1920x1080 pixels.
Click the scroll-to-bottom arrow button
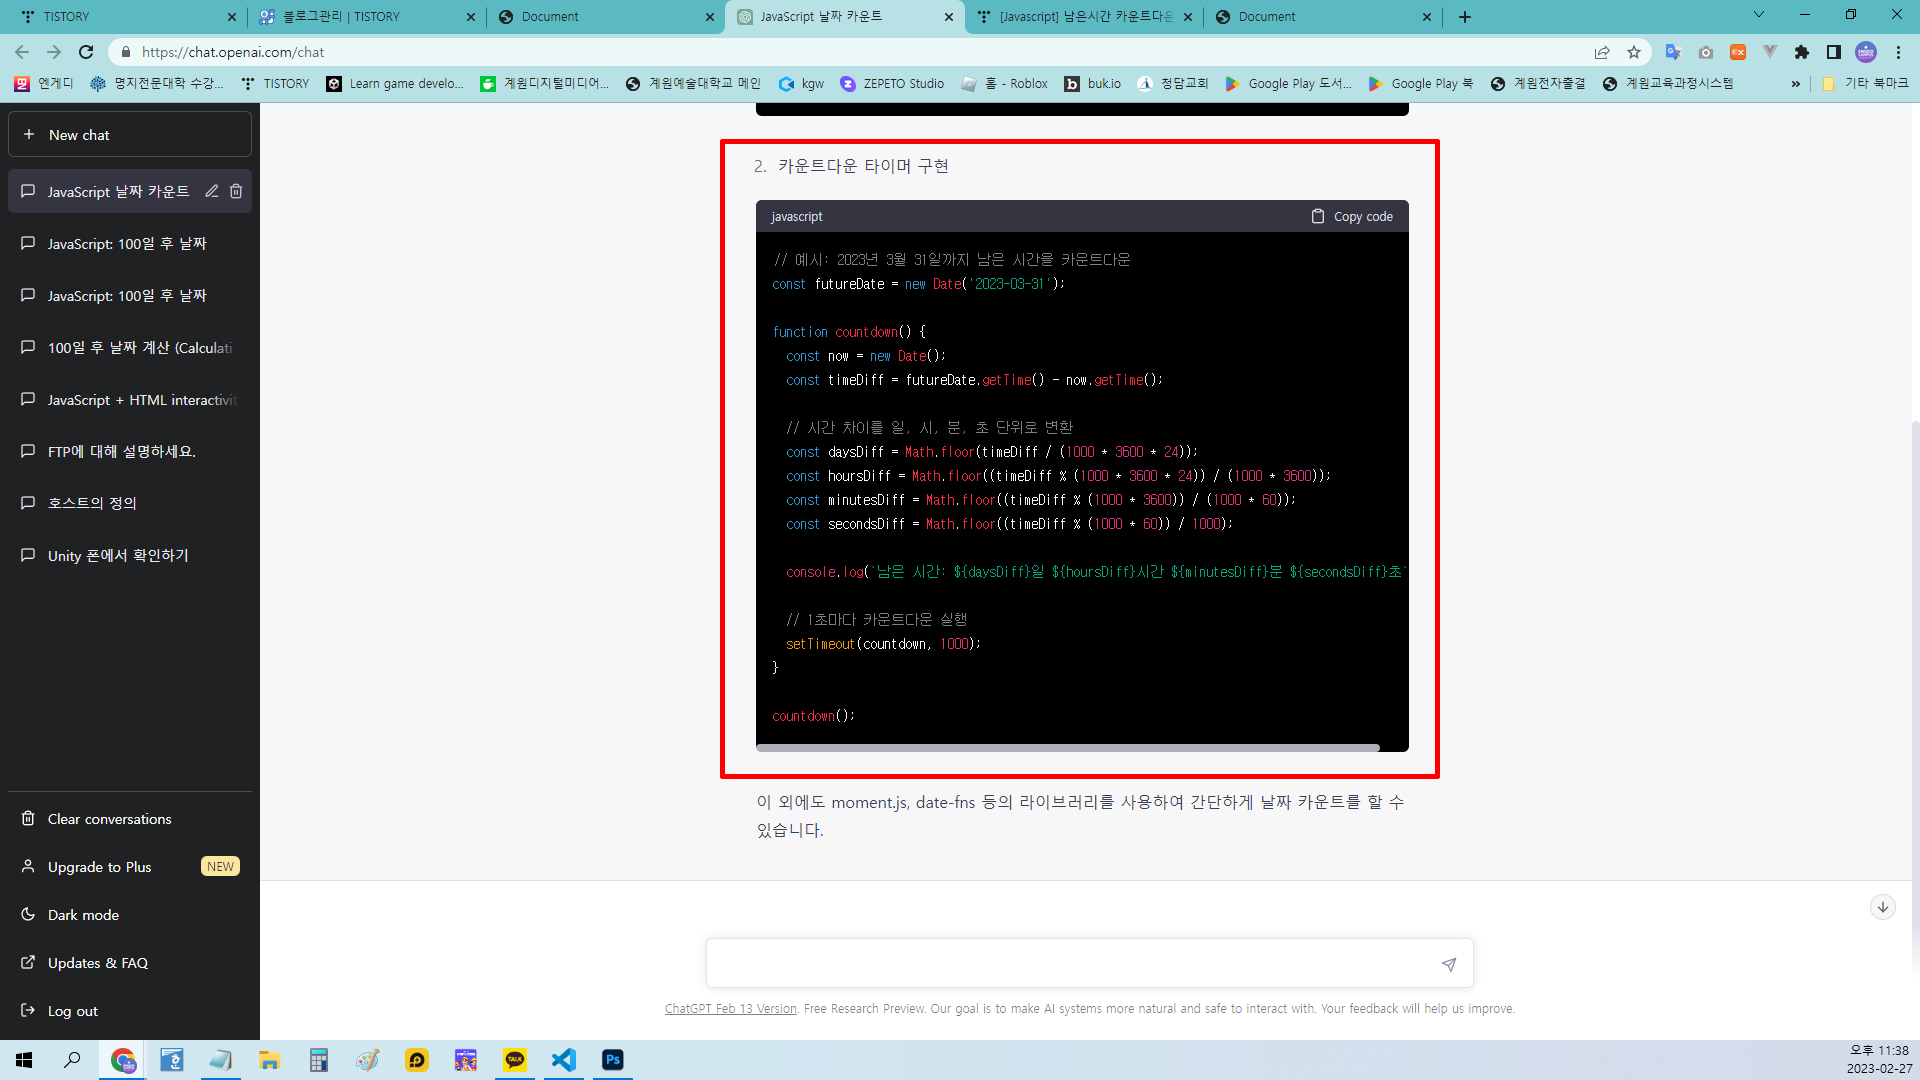click(x=1882, y=907)
